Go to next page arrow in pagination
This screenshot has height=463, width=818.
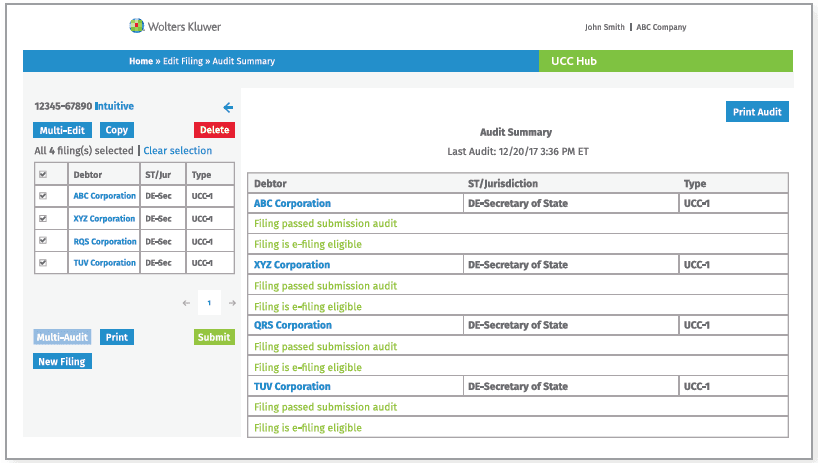pos(232,302)
